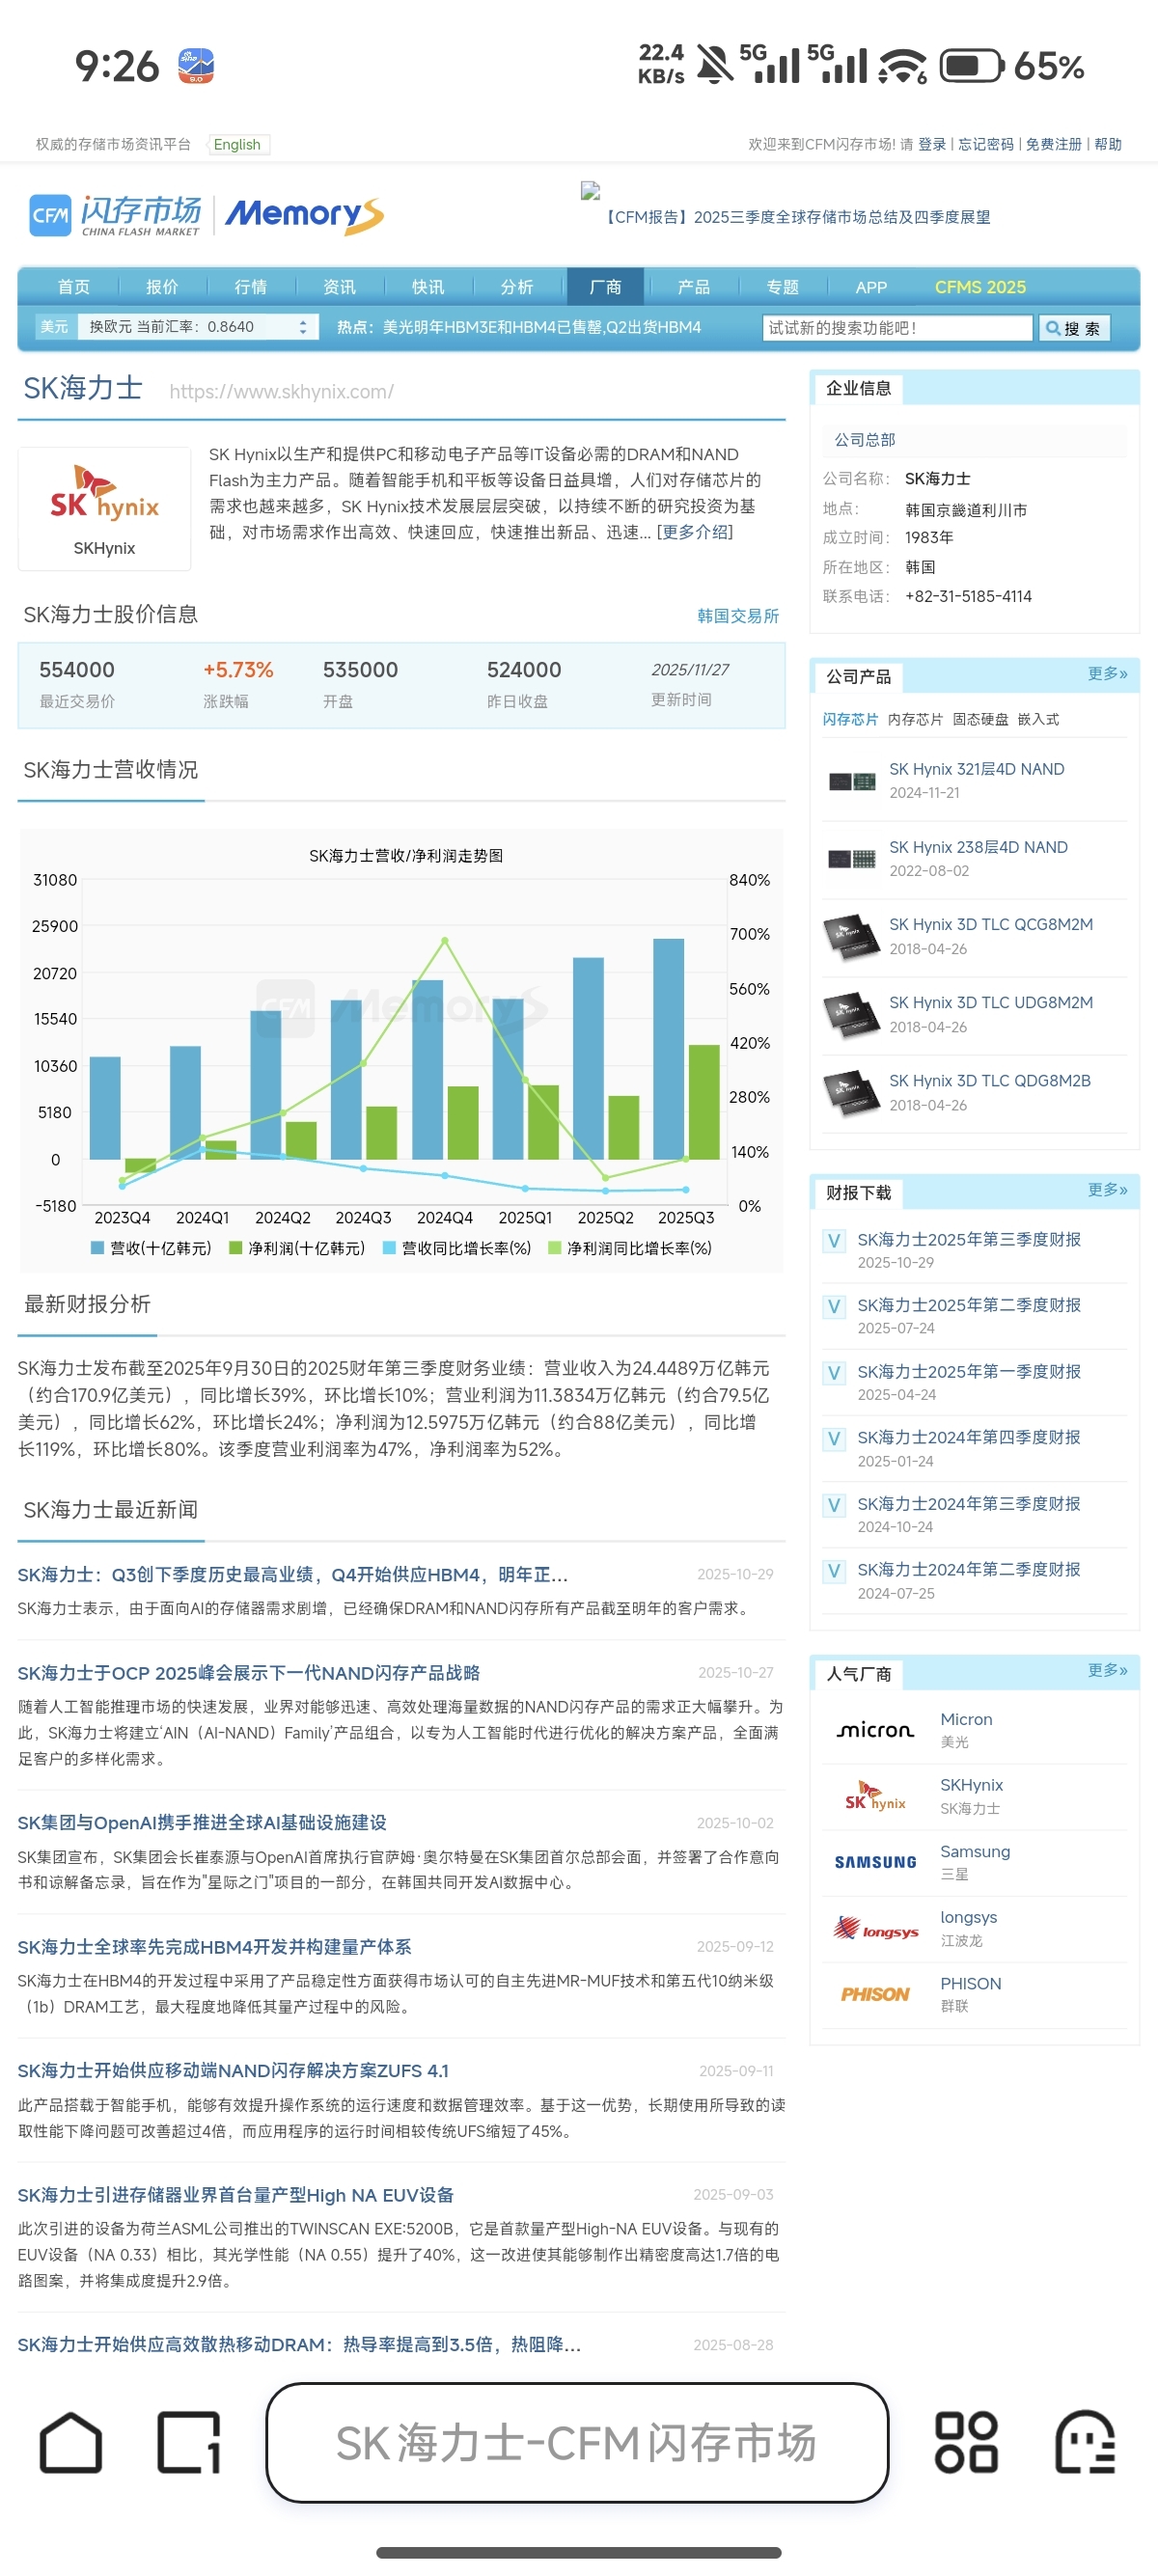Click the 2024Q4 profit growth line peak
This screenshot has width=1158, height=2576.
[x=445, y=940]
